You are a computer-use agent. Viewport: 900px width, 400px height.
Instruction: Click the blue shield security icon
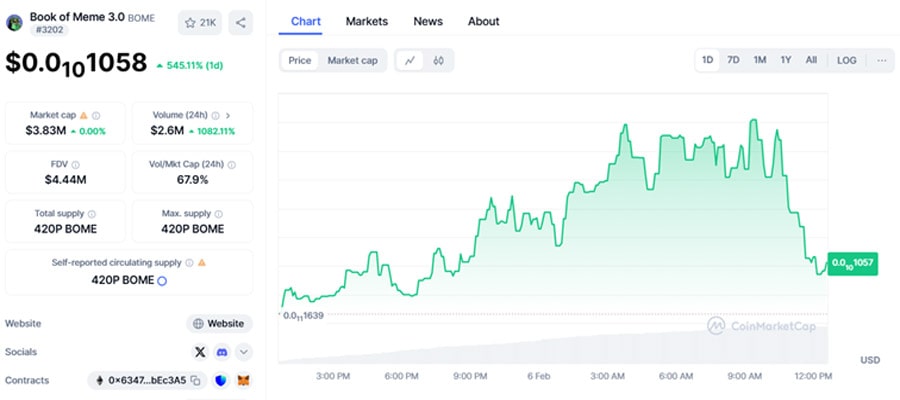coord(220,381)
